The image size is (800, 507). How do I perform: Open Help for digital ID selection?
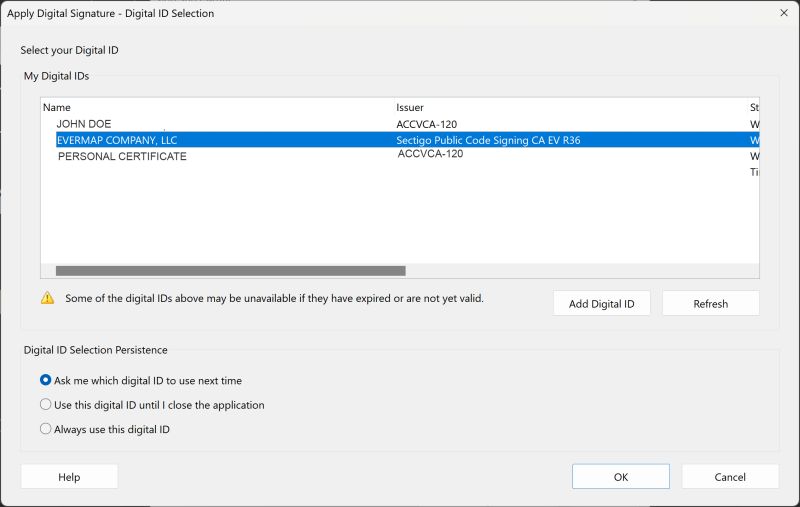(69, 477)
